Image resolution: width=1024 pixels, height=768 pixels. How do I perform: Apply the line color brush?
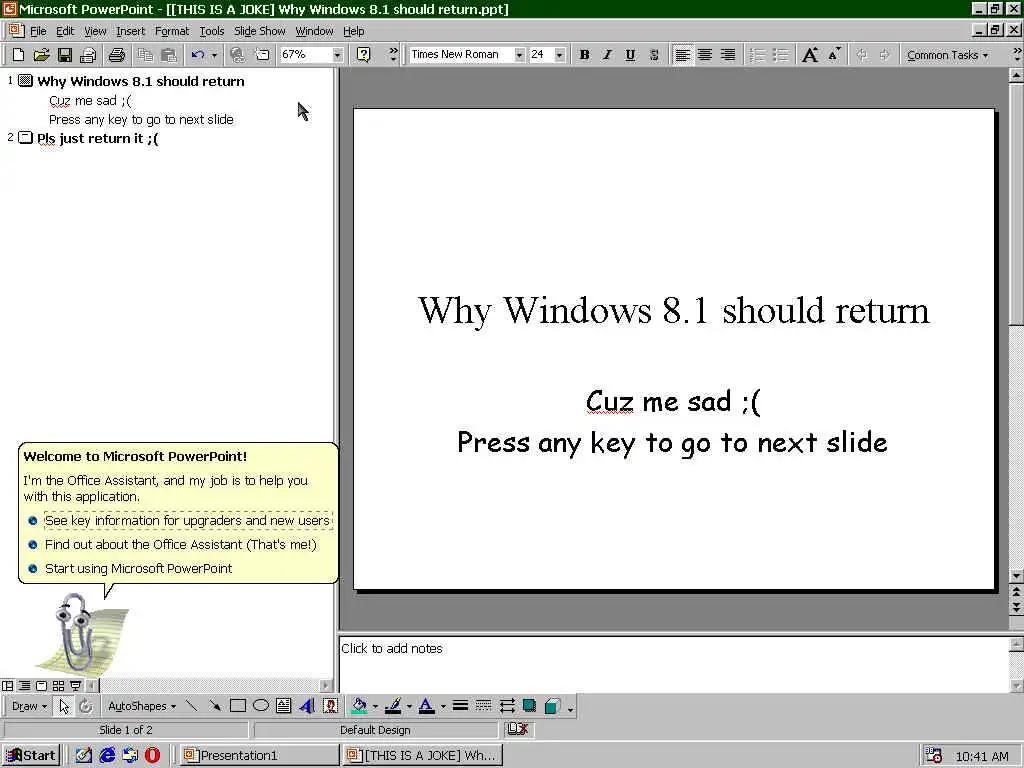(393, 706)
